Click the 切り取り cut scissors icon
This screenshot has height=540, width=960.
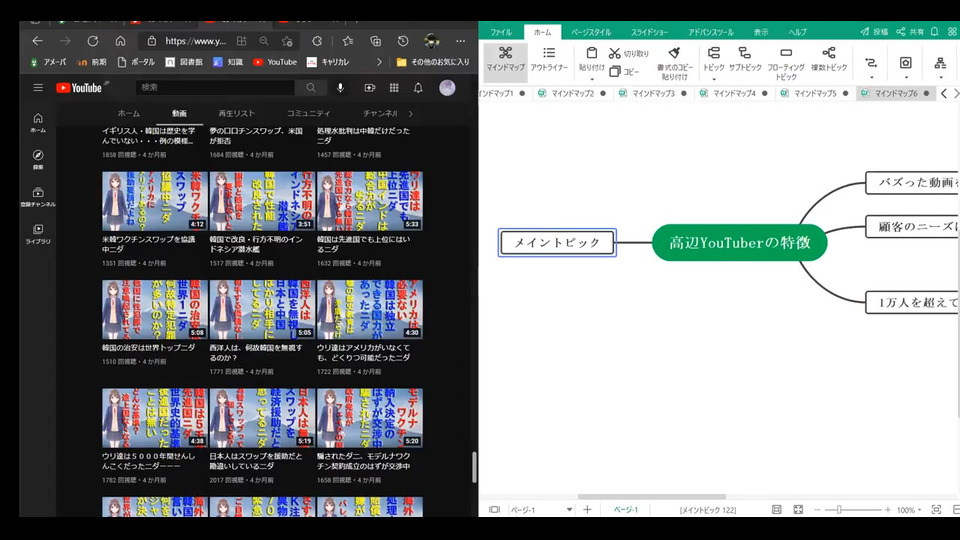pos(615,54)
